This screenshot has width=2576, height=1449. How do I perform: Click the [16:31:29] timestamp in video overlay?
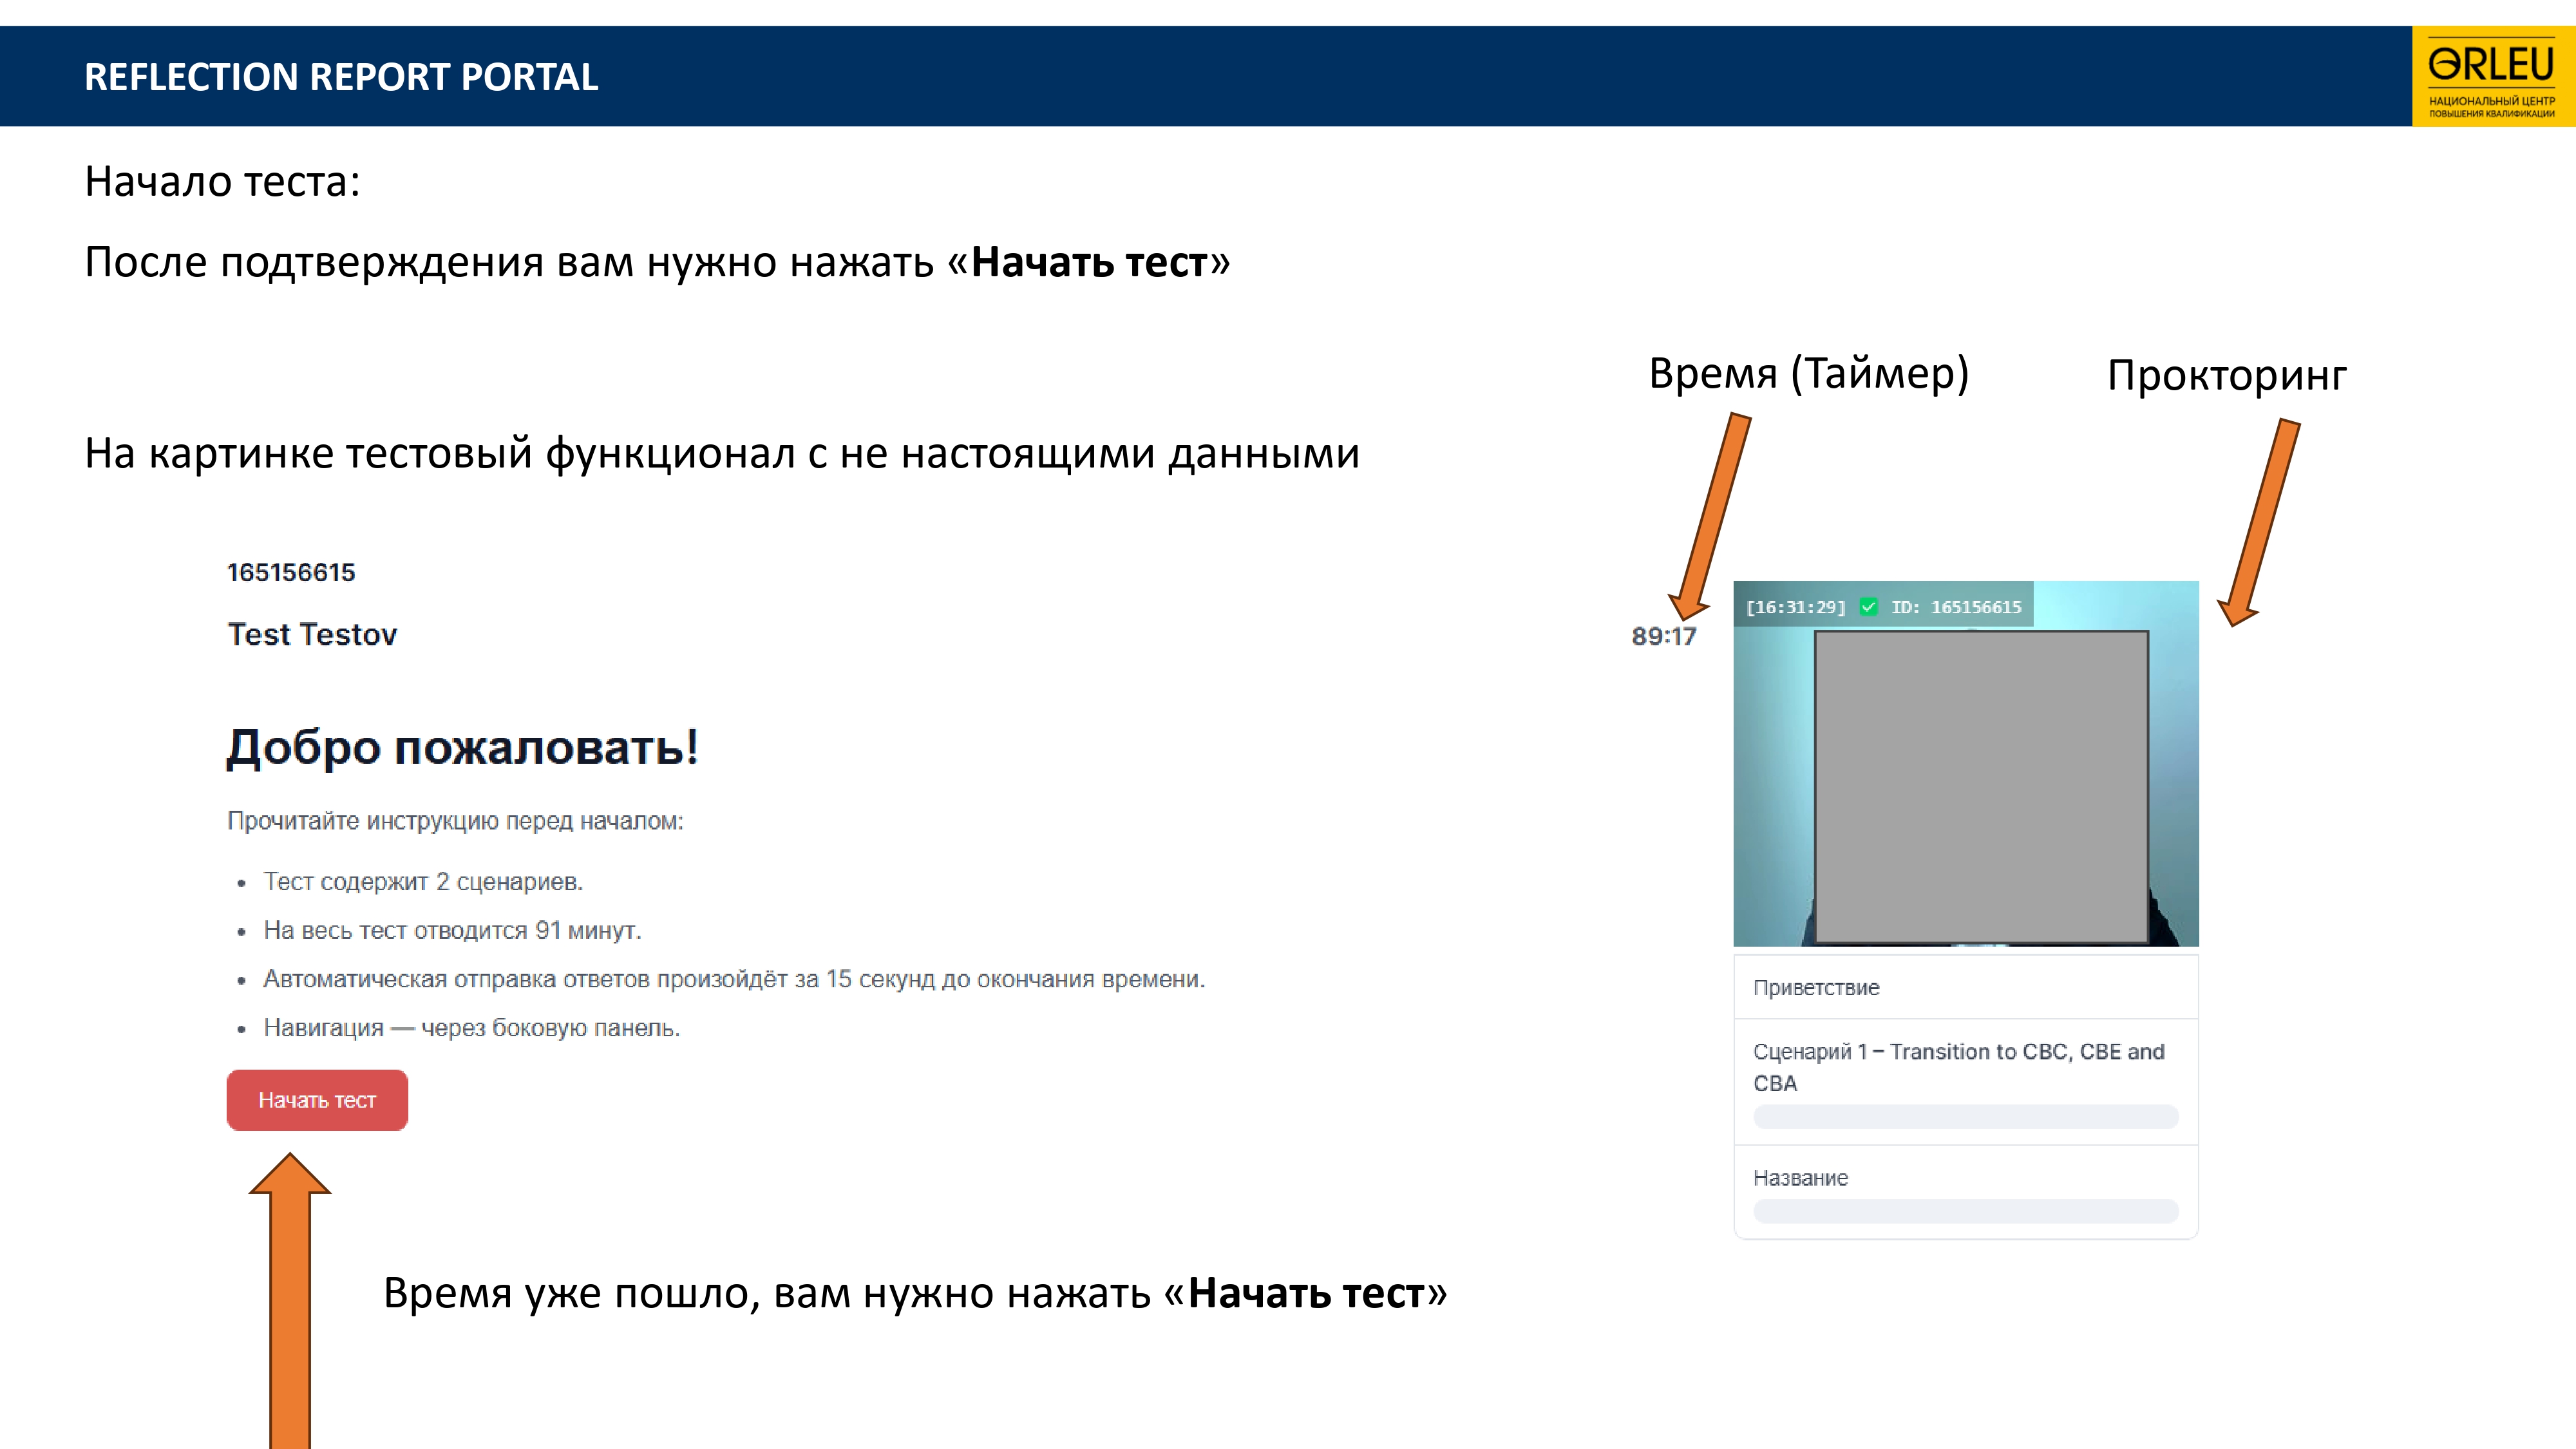coord(1795,607)
